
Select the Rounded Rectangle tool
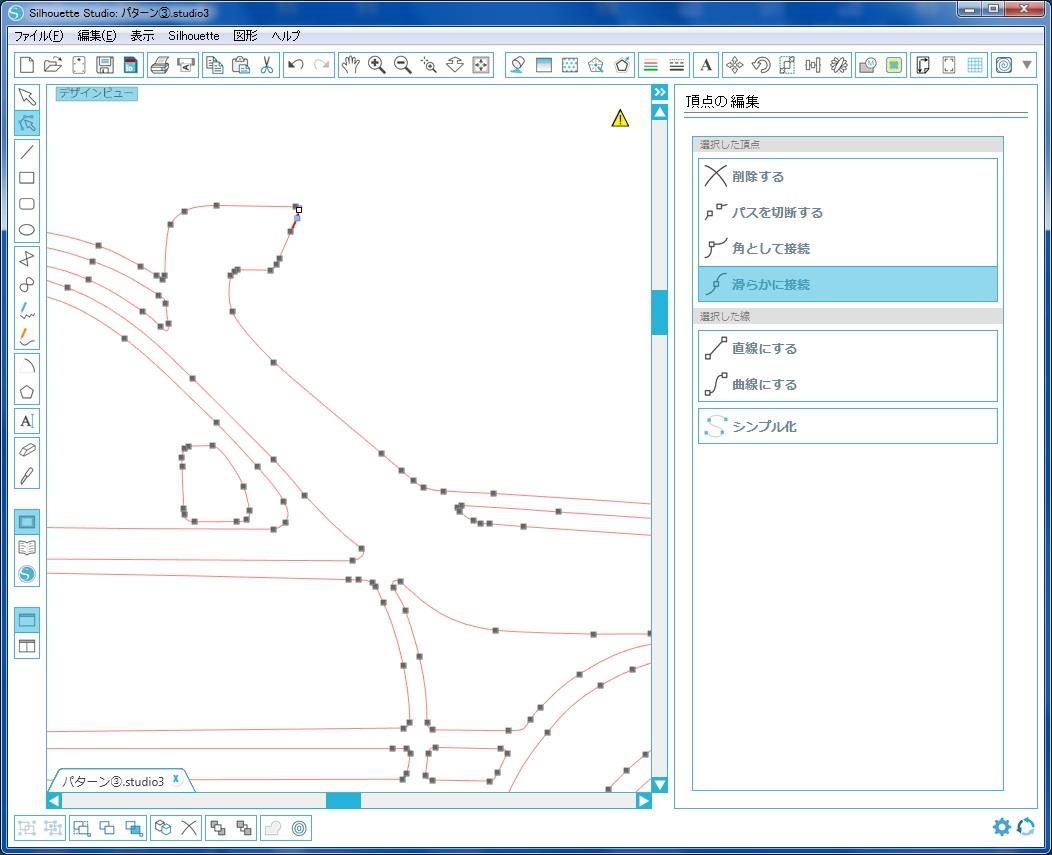click(x=27, y=204)
